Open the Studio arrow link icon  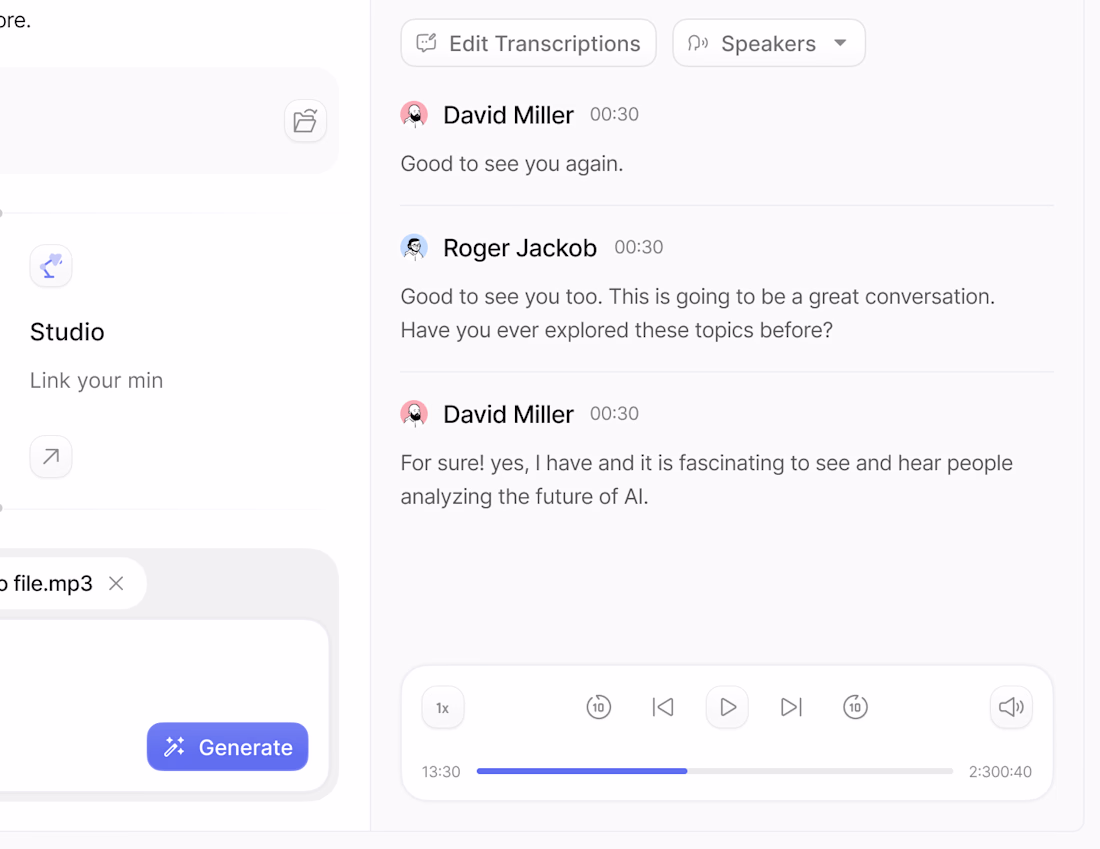[51, 457]
